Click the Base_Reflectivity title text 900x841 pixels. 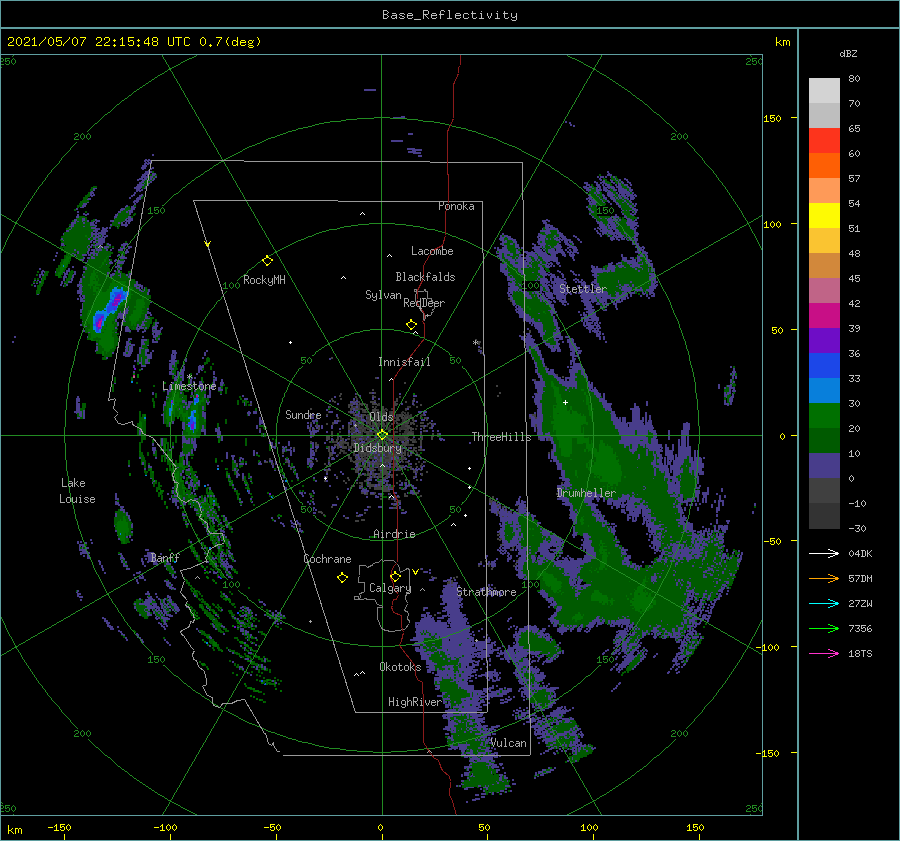tap(450, 15)
